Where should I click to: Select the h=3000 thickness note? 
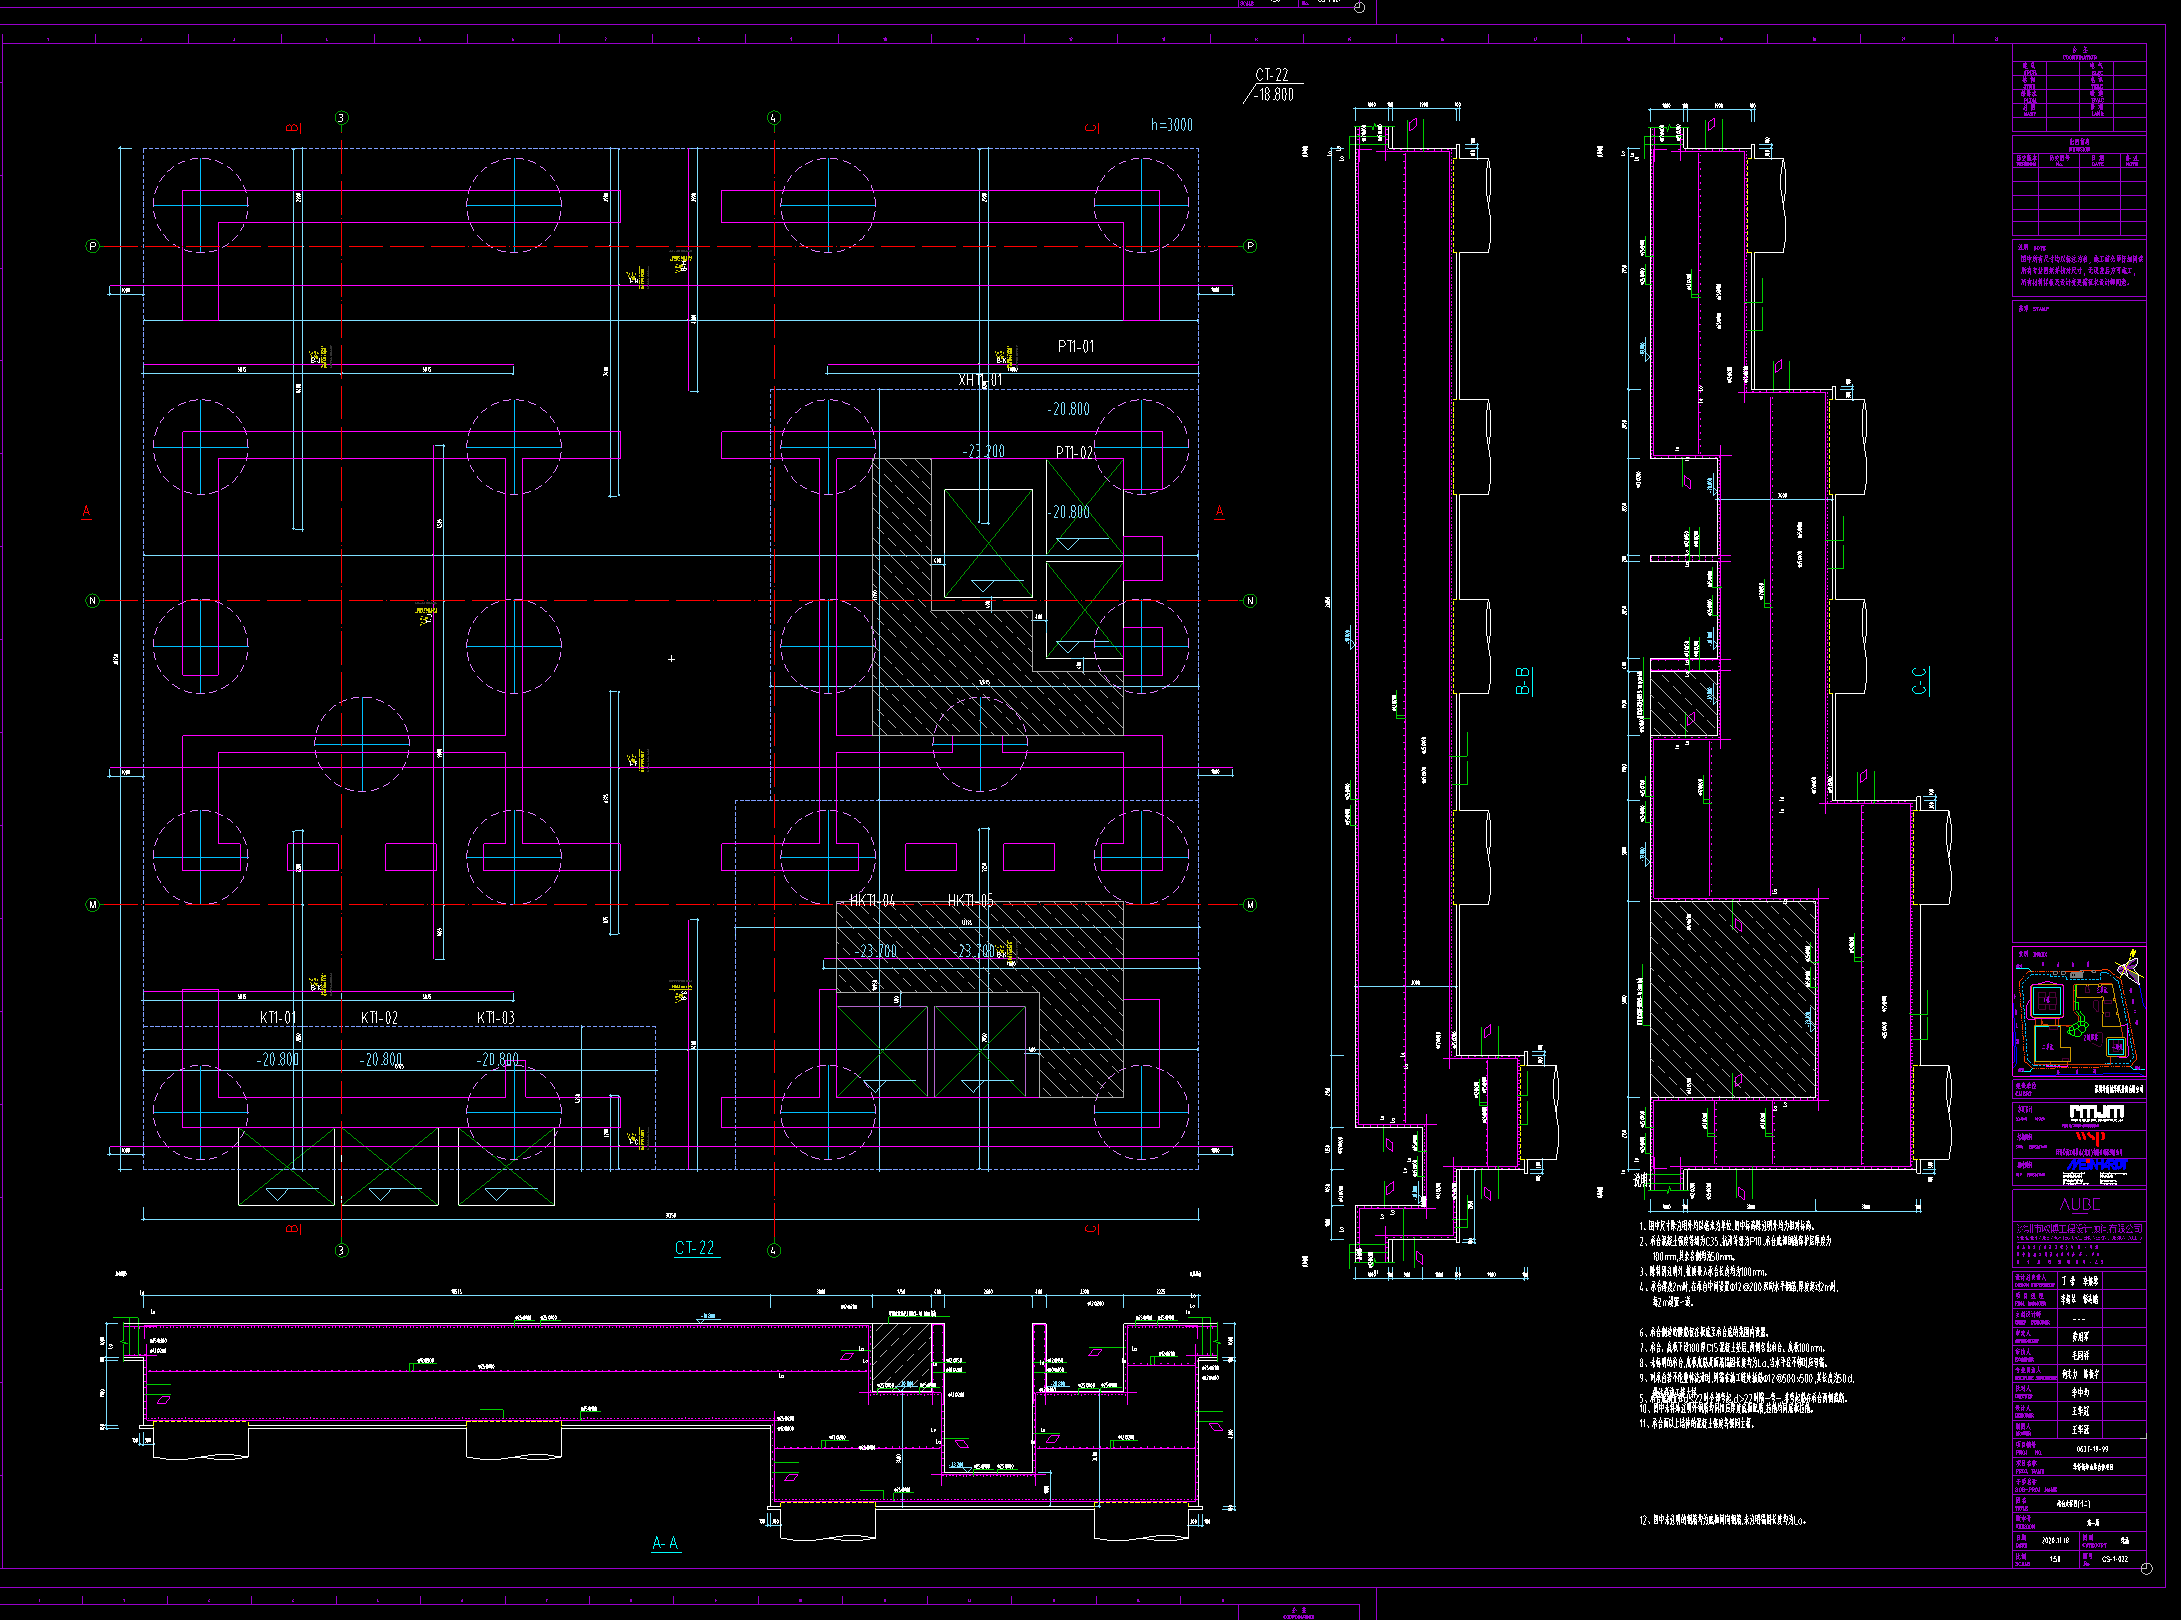click(x=1171, y=125)
